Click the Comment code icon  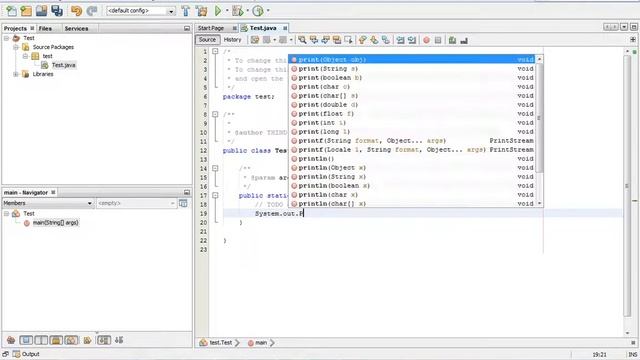(452, 40)
